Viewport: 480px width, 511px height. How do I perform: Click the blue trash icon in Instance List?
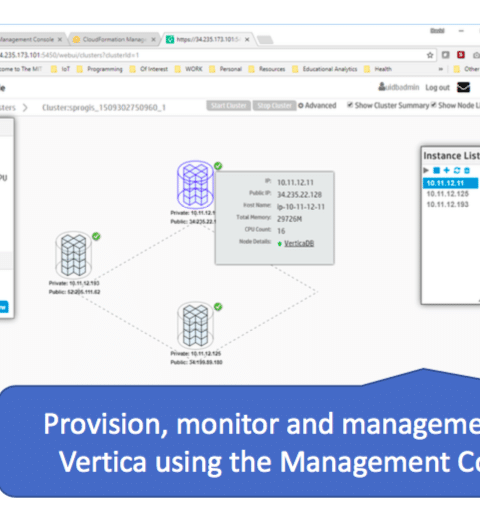(467, 170)
